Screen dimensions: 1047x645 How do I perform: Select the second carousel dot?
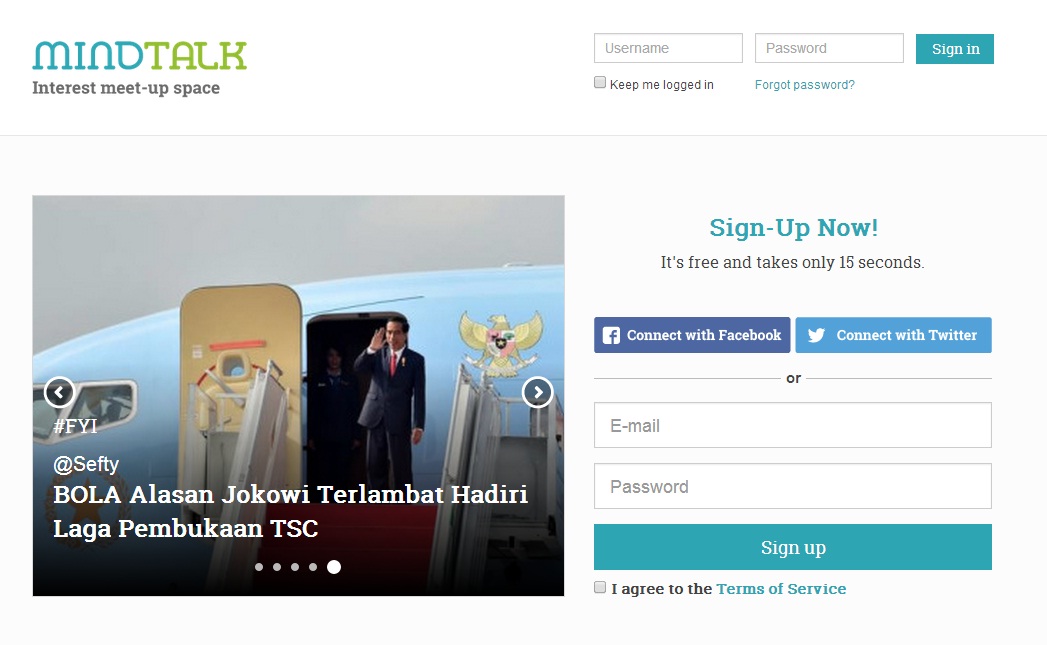[x=277, y=567]
